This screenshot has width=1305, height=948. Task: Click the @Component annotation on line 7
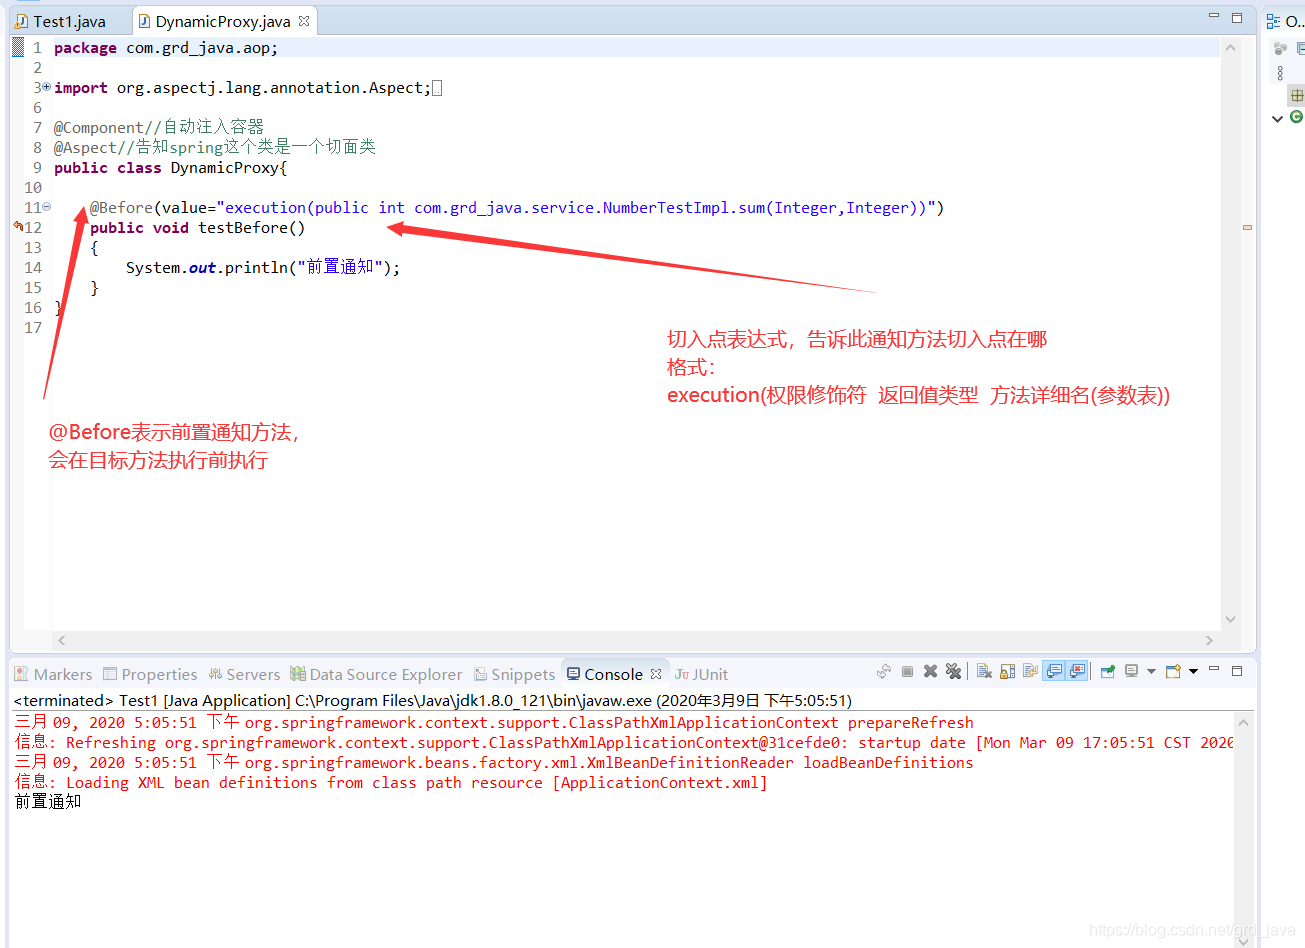tap(99, 128)
